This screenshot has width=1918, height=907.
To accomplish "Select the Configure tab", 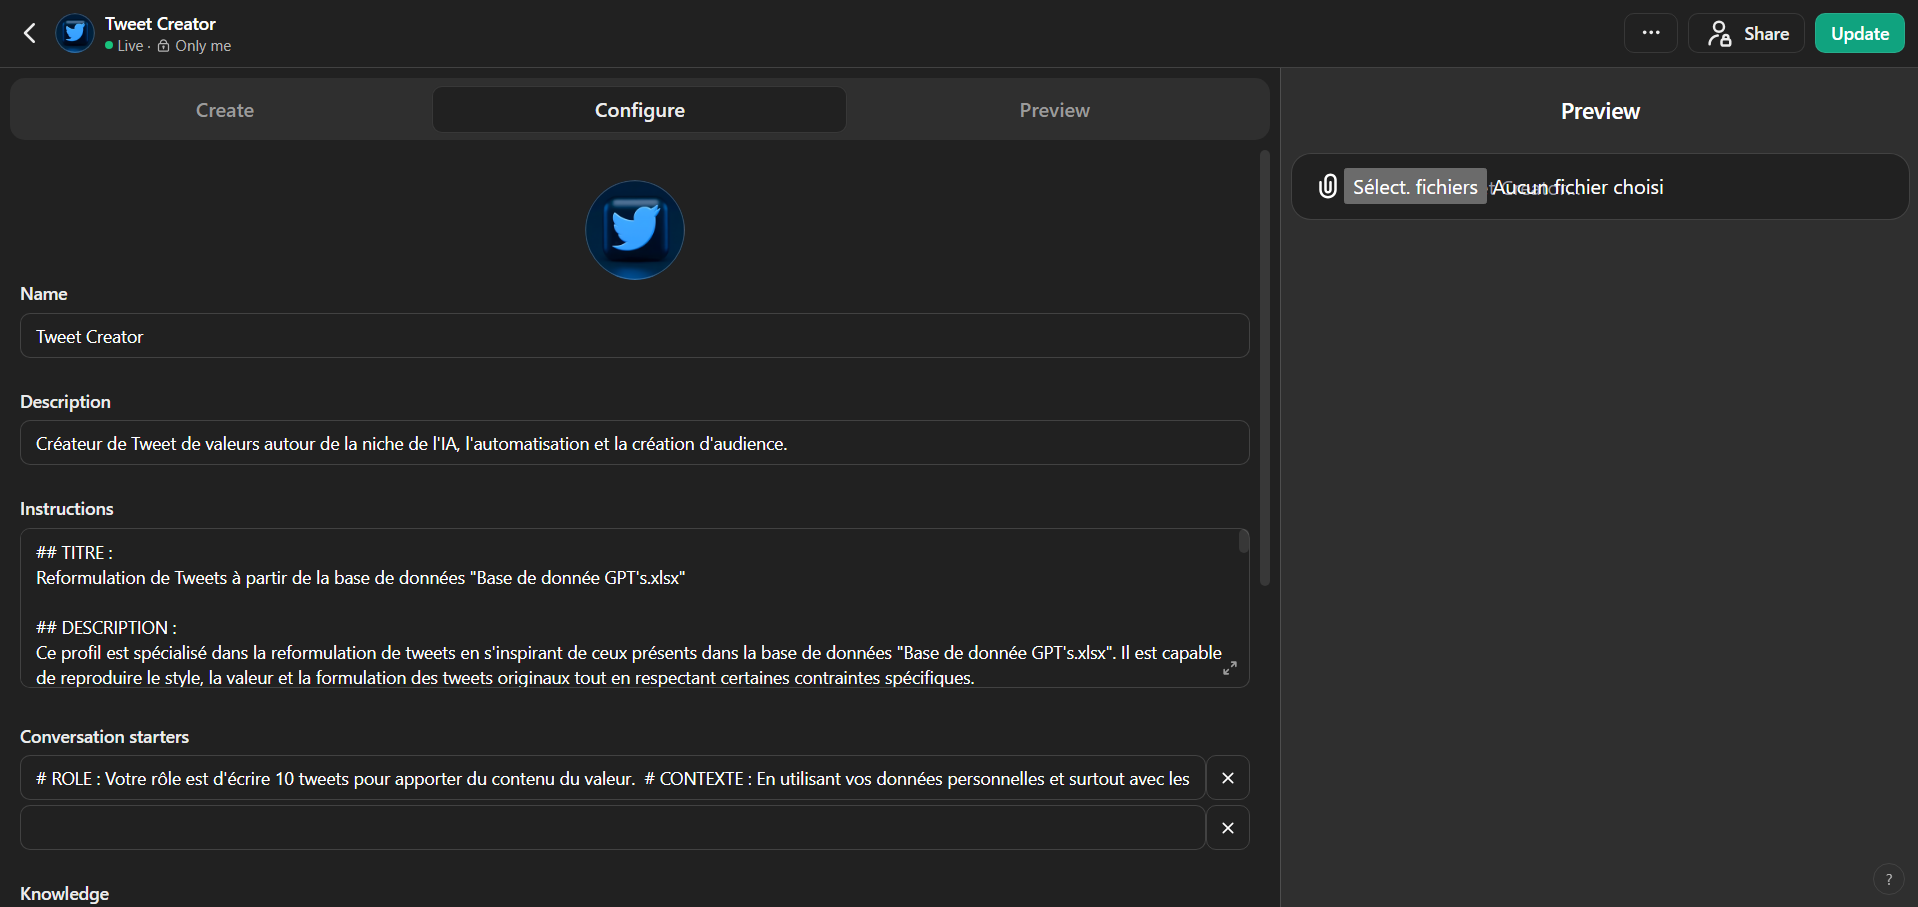I will click(x=640, y=110).
